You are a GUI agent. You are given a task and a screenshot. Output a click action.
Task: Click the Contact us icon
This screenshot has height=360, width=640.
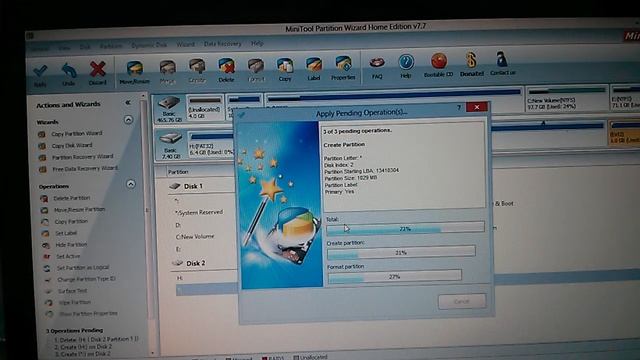502,60
